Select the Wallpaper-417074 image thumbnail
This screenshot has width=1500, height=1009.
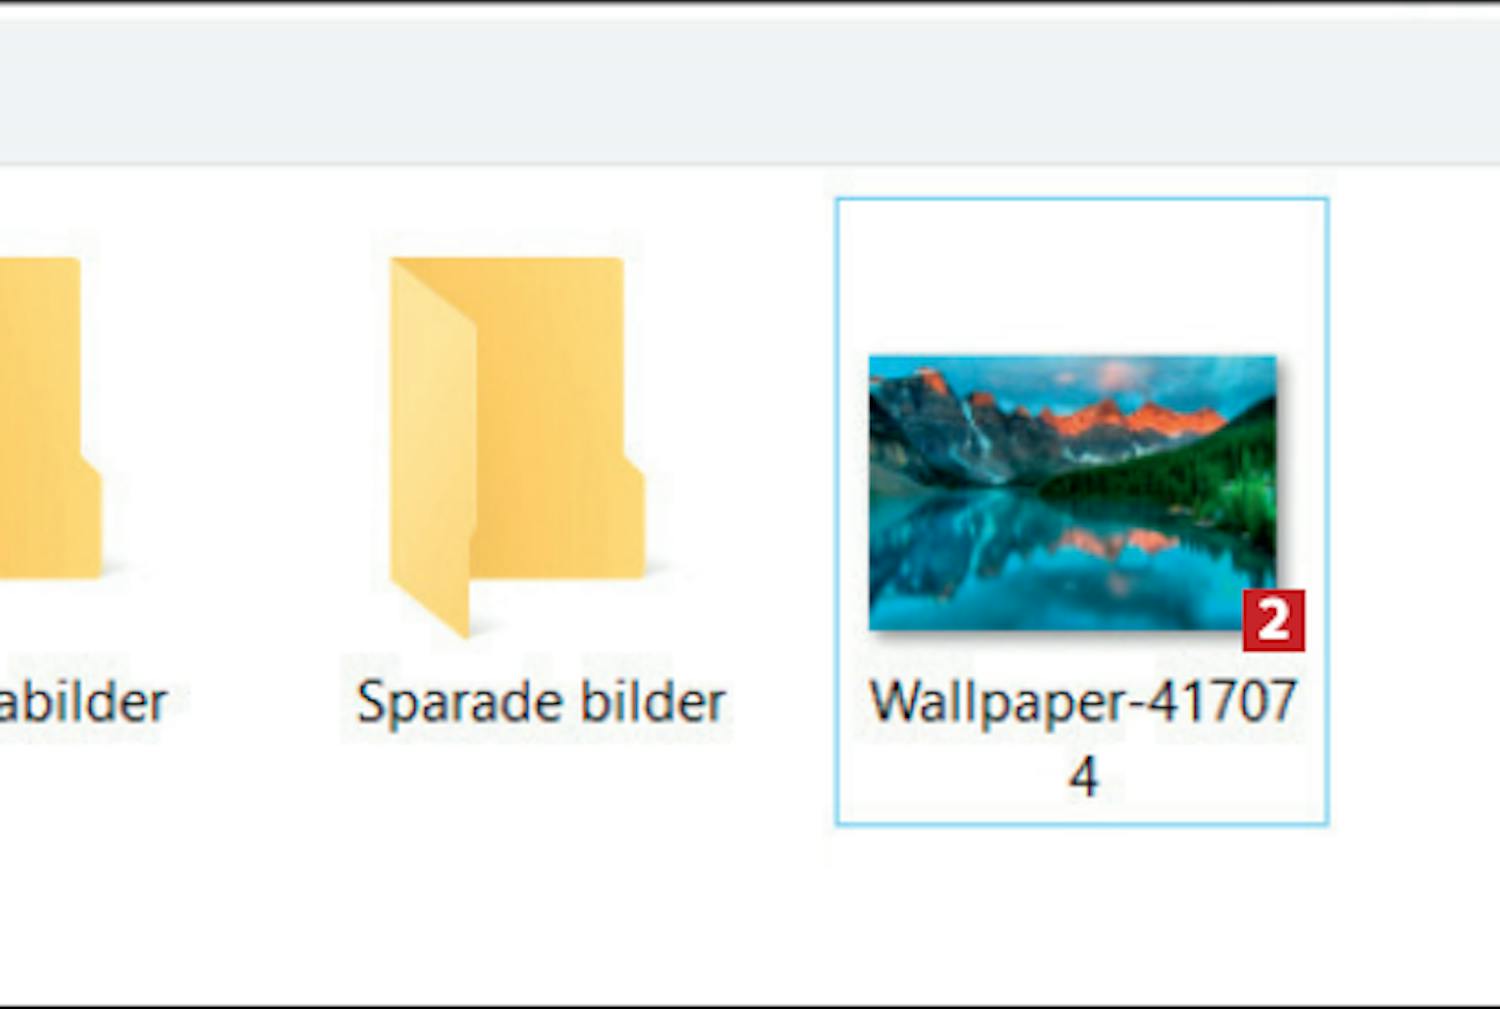coord(1073,493)
